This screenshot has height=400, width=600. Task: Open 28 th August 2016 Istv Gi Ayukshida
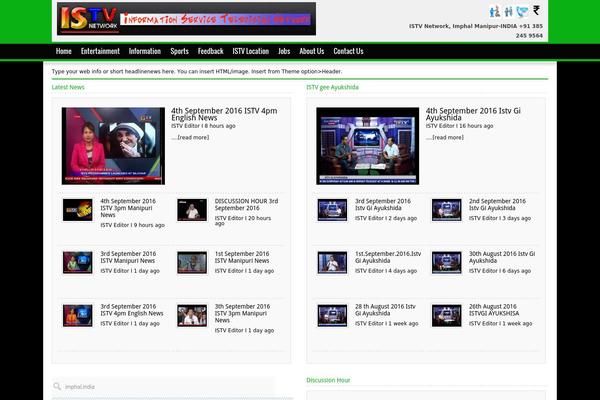click(385, 310)
